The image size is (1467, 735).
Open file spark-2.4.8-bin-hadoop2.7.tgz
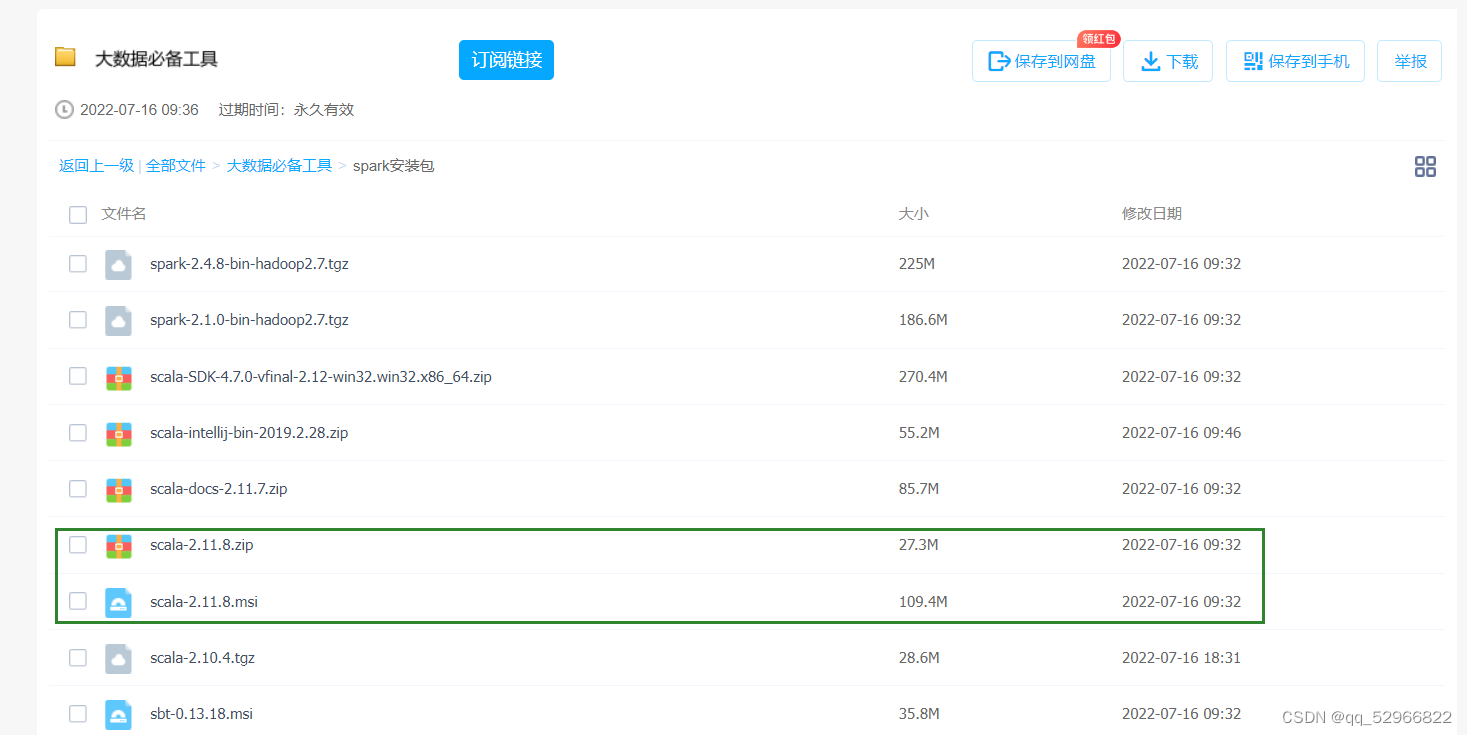coord(249,264)
